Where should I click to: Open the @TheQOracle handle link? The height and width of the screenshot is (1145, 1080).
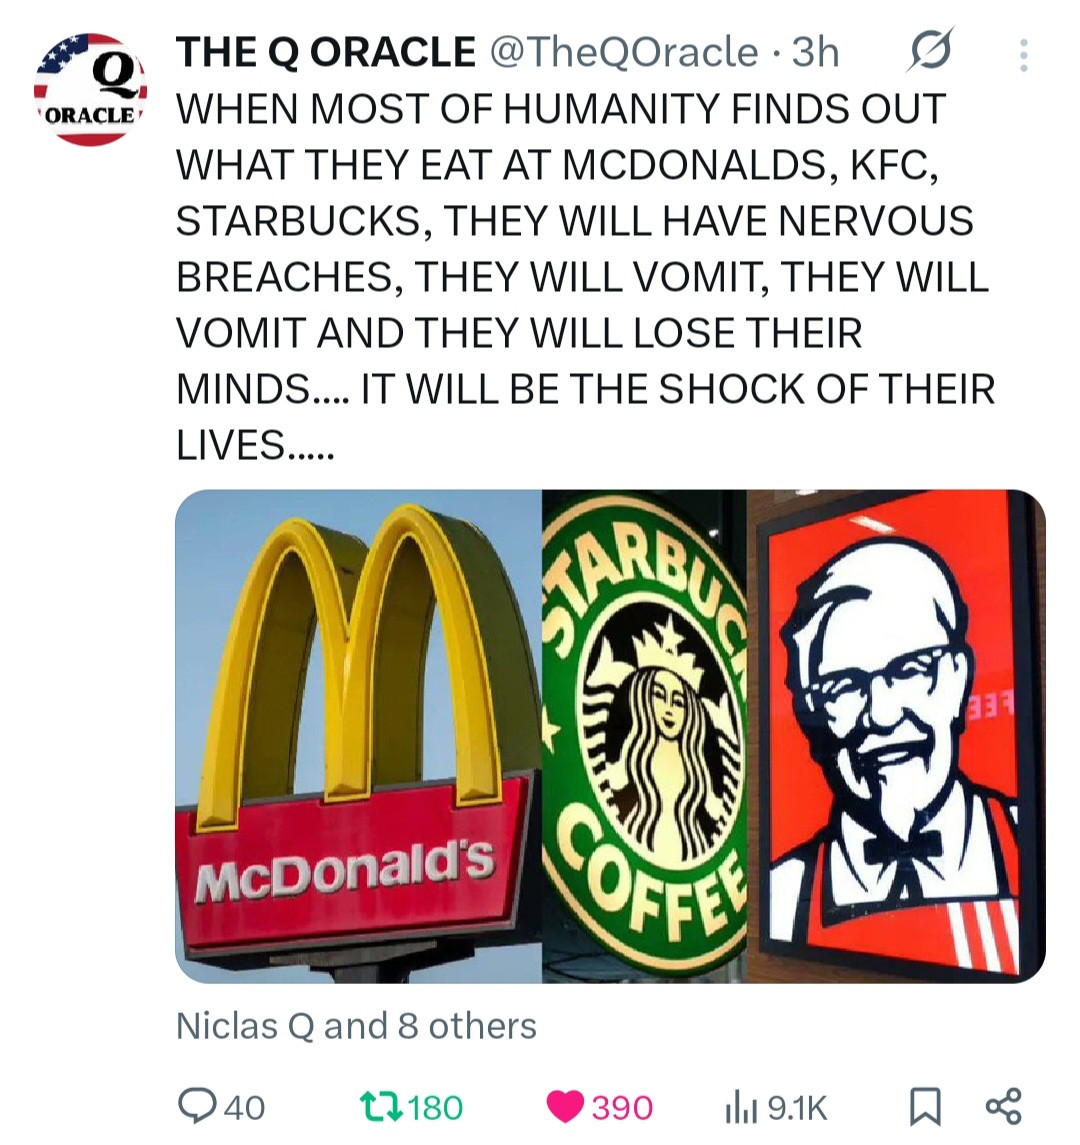pyautogui.click(x=620, y=52)
